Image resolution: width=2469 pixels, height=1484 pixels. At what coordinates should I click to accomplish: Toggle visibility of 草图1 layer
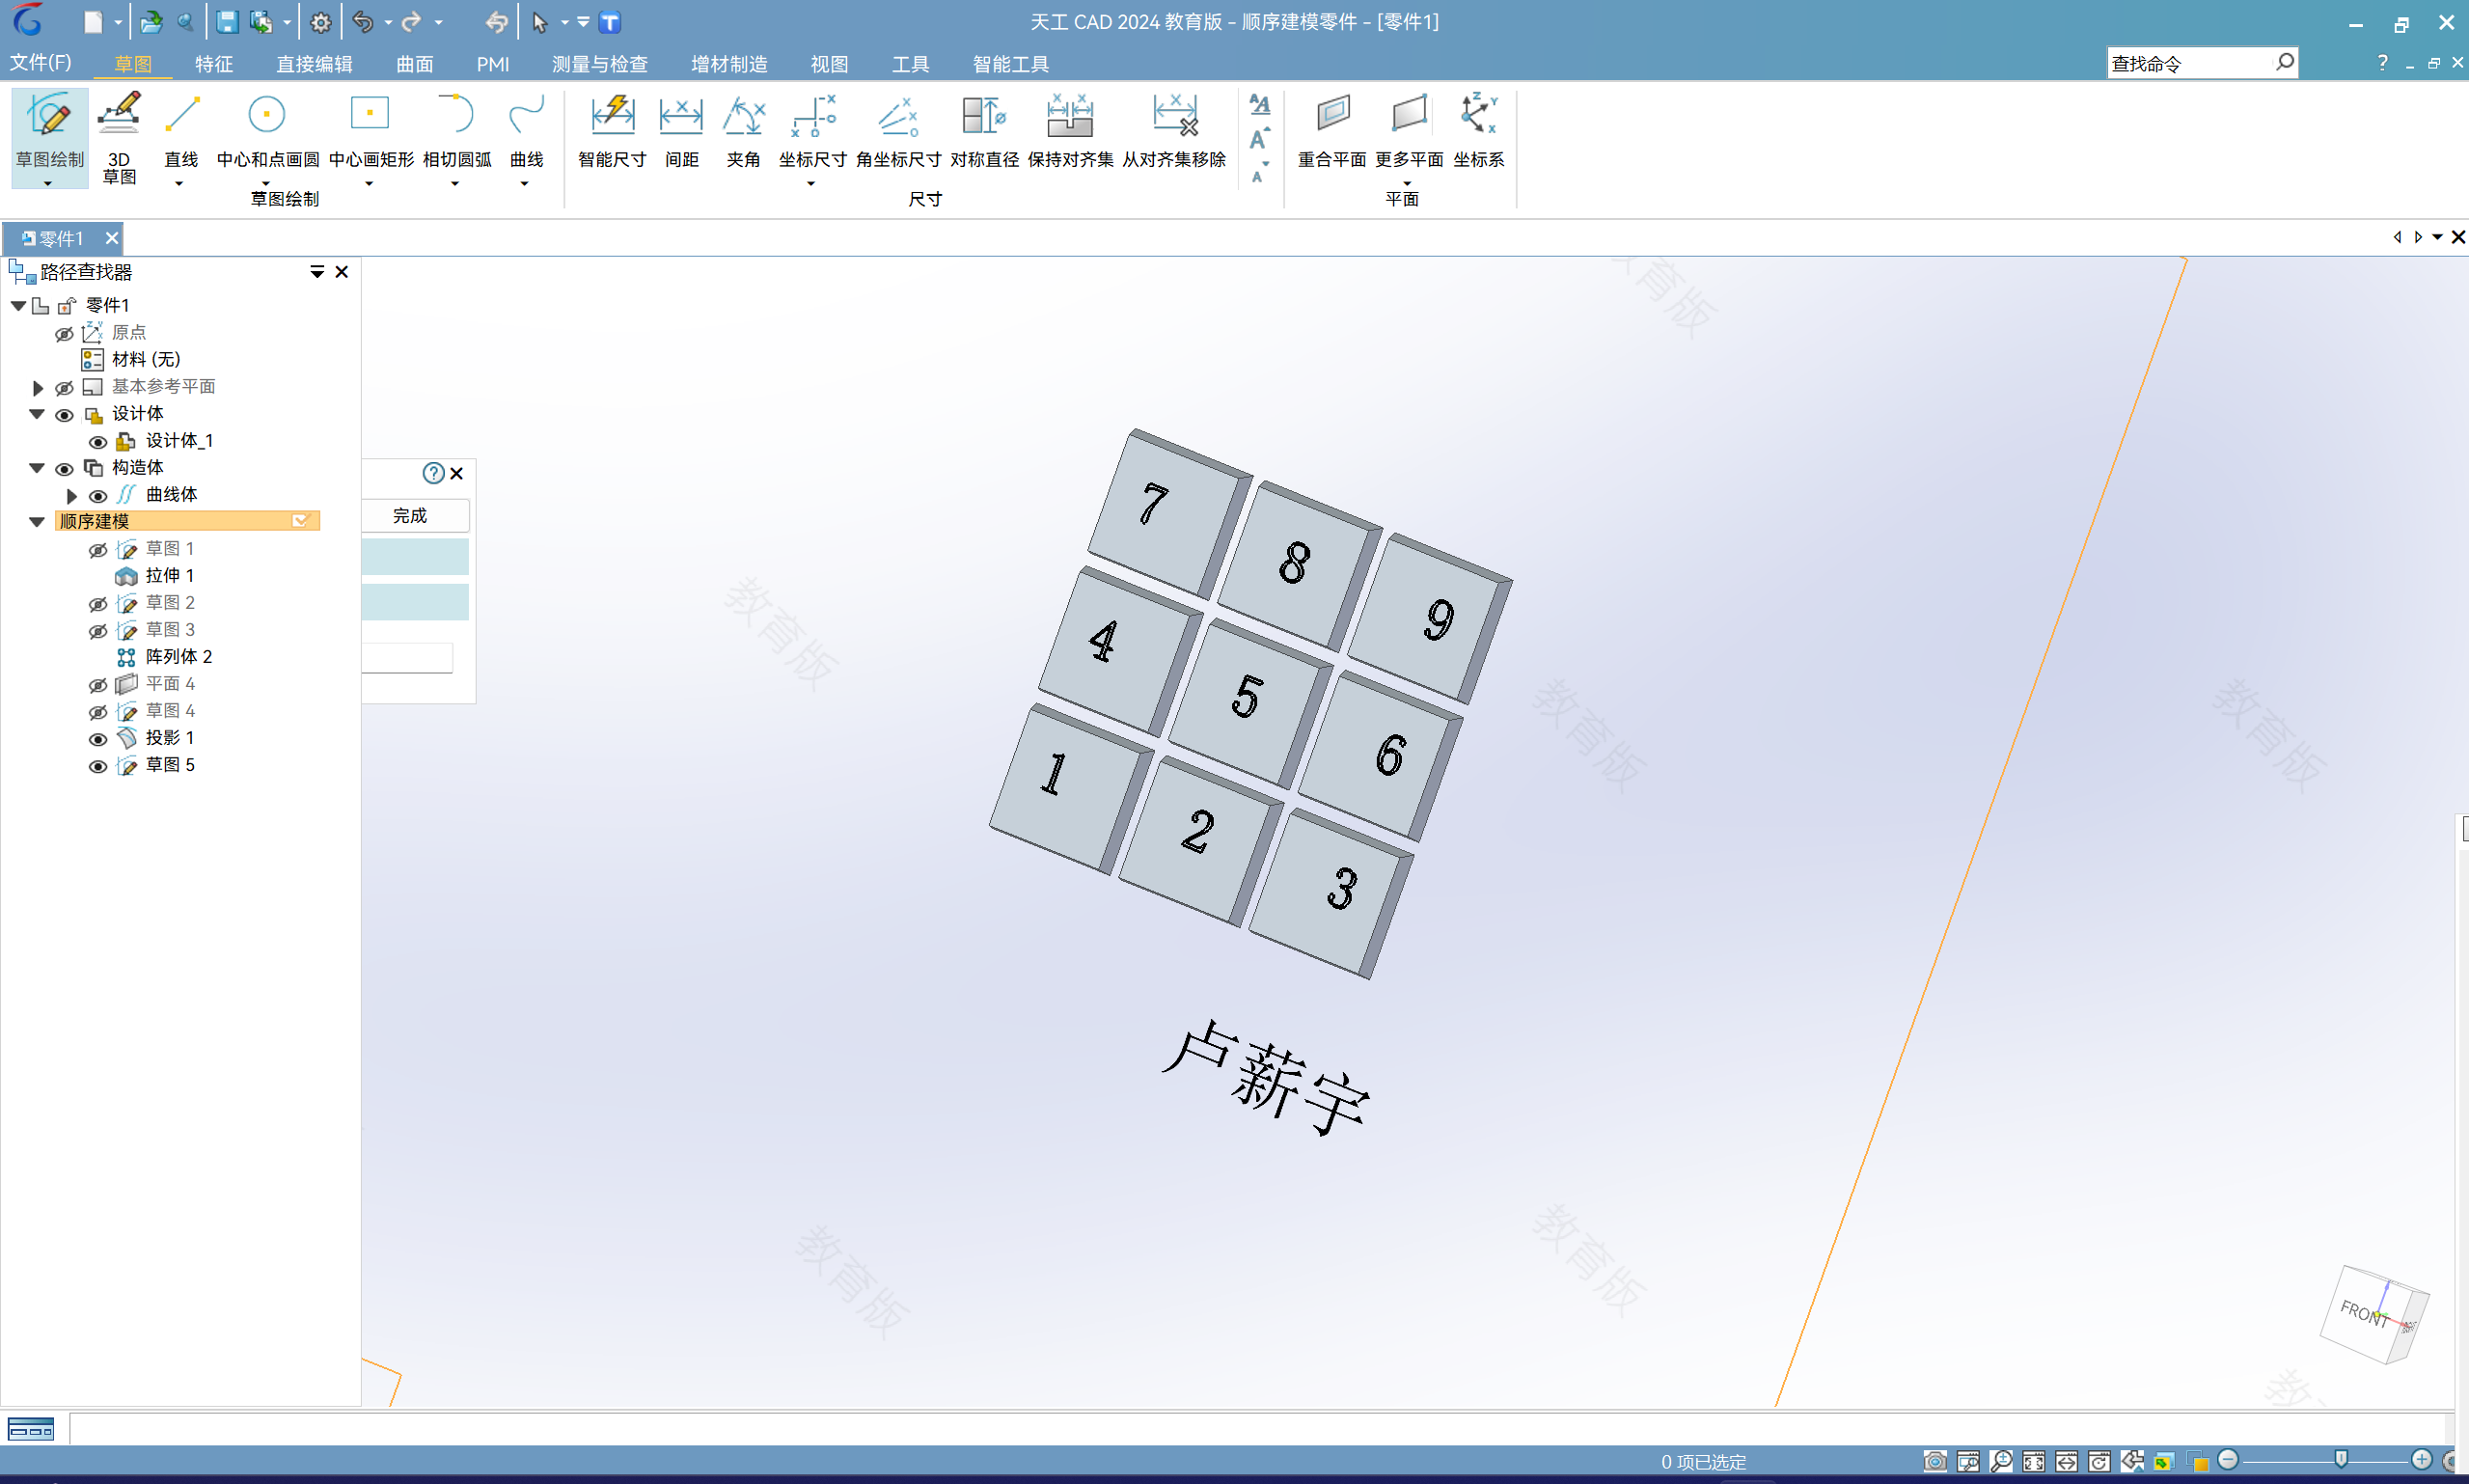(97, 549)
